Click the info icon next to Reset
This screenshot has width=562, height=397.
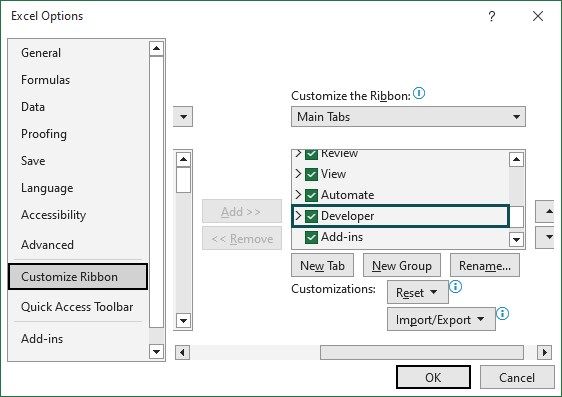point(455,286)
